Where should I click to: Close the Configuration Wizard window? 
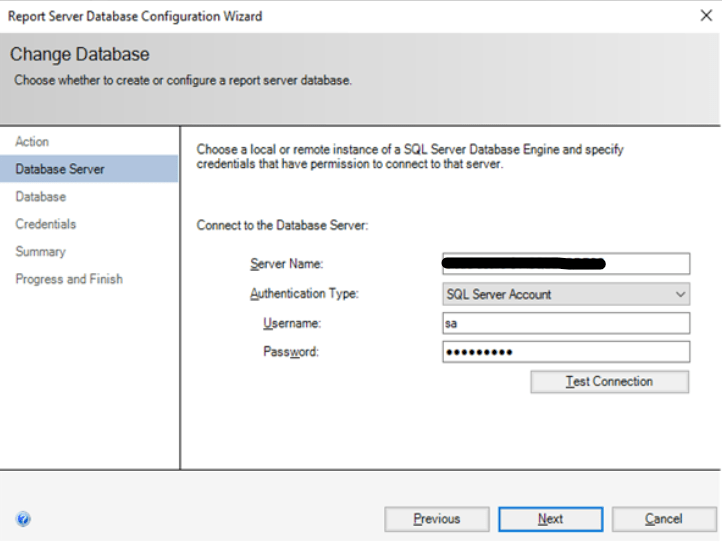(x=704, y=16)
